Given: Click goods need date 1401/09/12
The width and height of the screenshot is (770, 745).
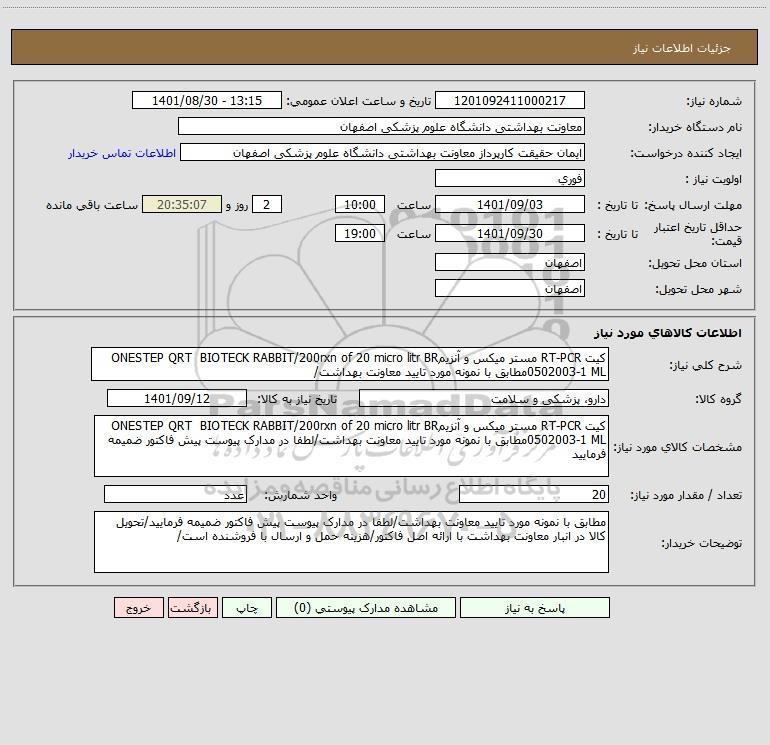Looking at the screenshot, I should point(177,398).
